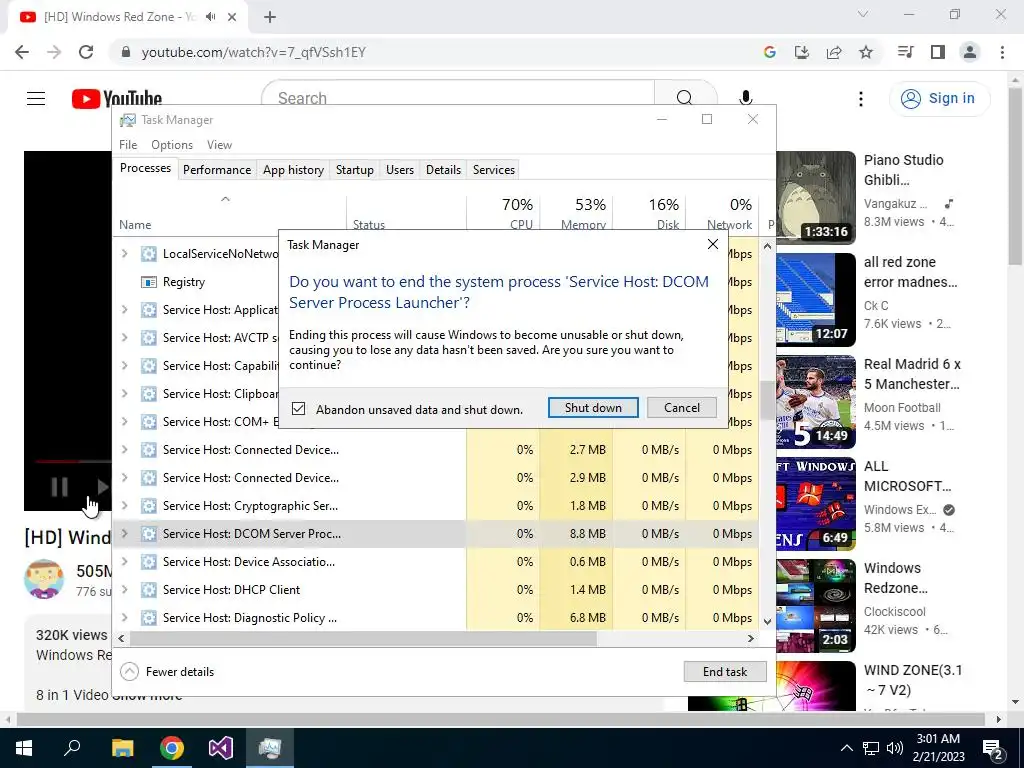1024x768 pixels.
Task: Expand the LocalServiceNoNetwork process group
Action: click(x=124, y=253)
